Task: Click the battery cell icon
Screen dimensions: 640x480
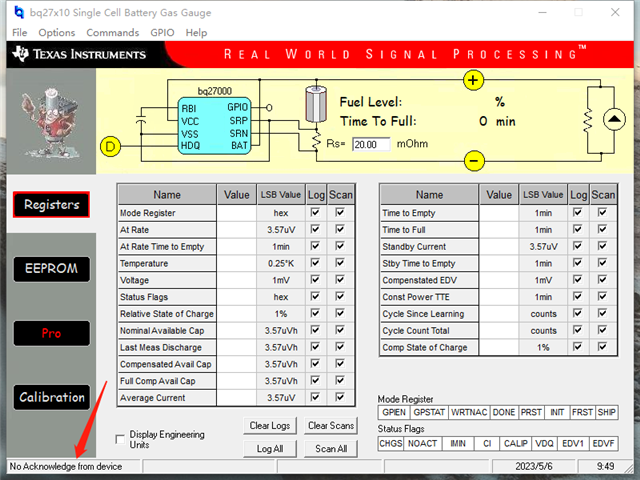Action: 316,104
